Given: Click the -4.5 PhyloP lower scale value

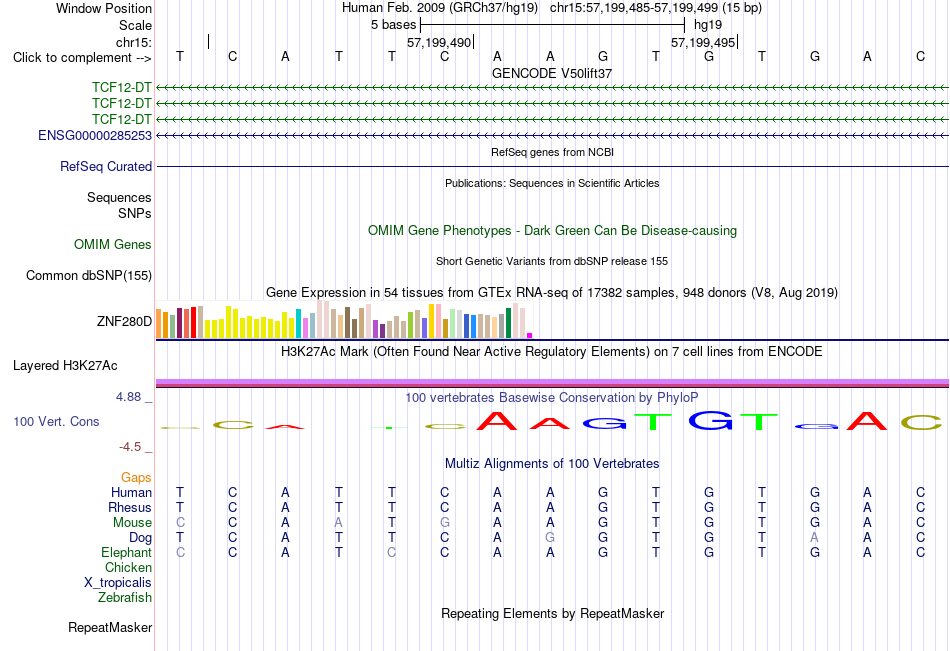Looking at the screenshot, I should click(x=130, y=447).
